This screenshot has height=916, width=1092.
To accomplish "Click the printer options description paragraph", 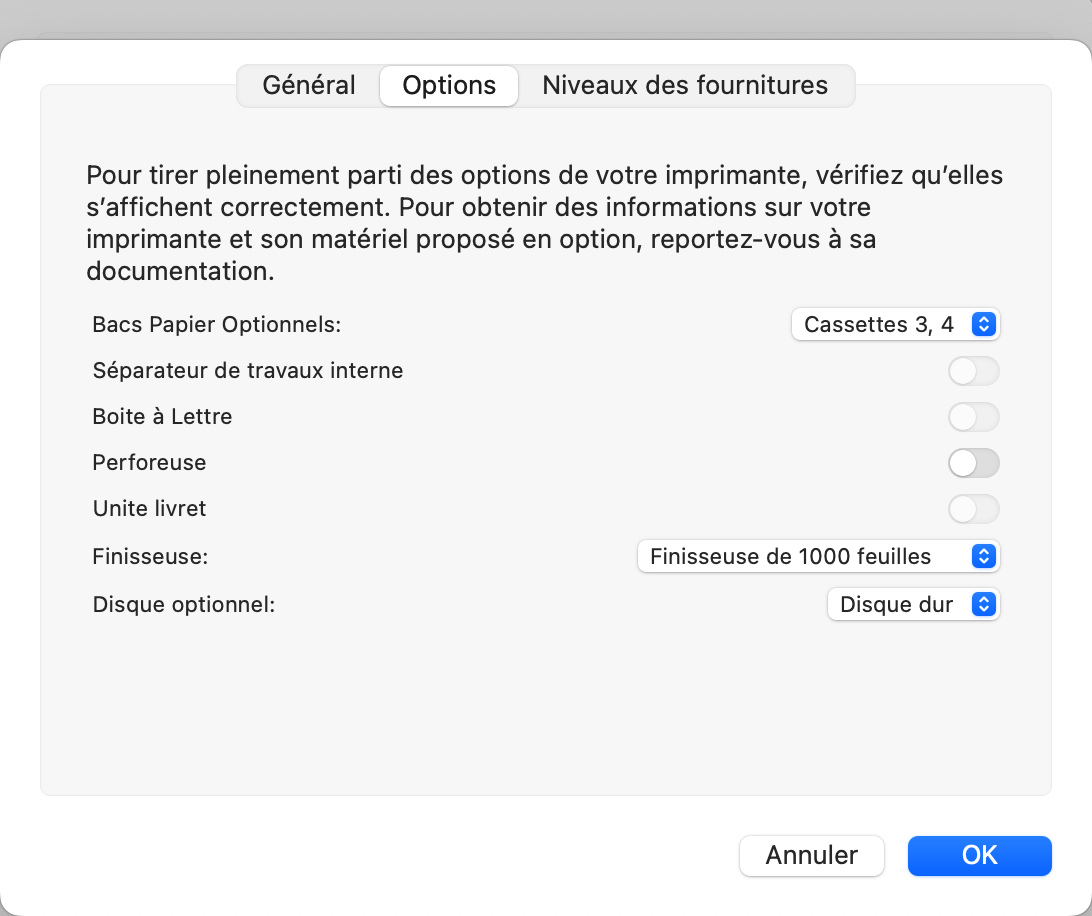I will click(x=544, y=223).
